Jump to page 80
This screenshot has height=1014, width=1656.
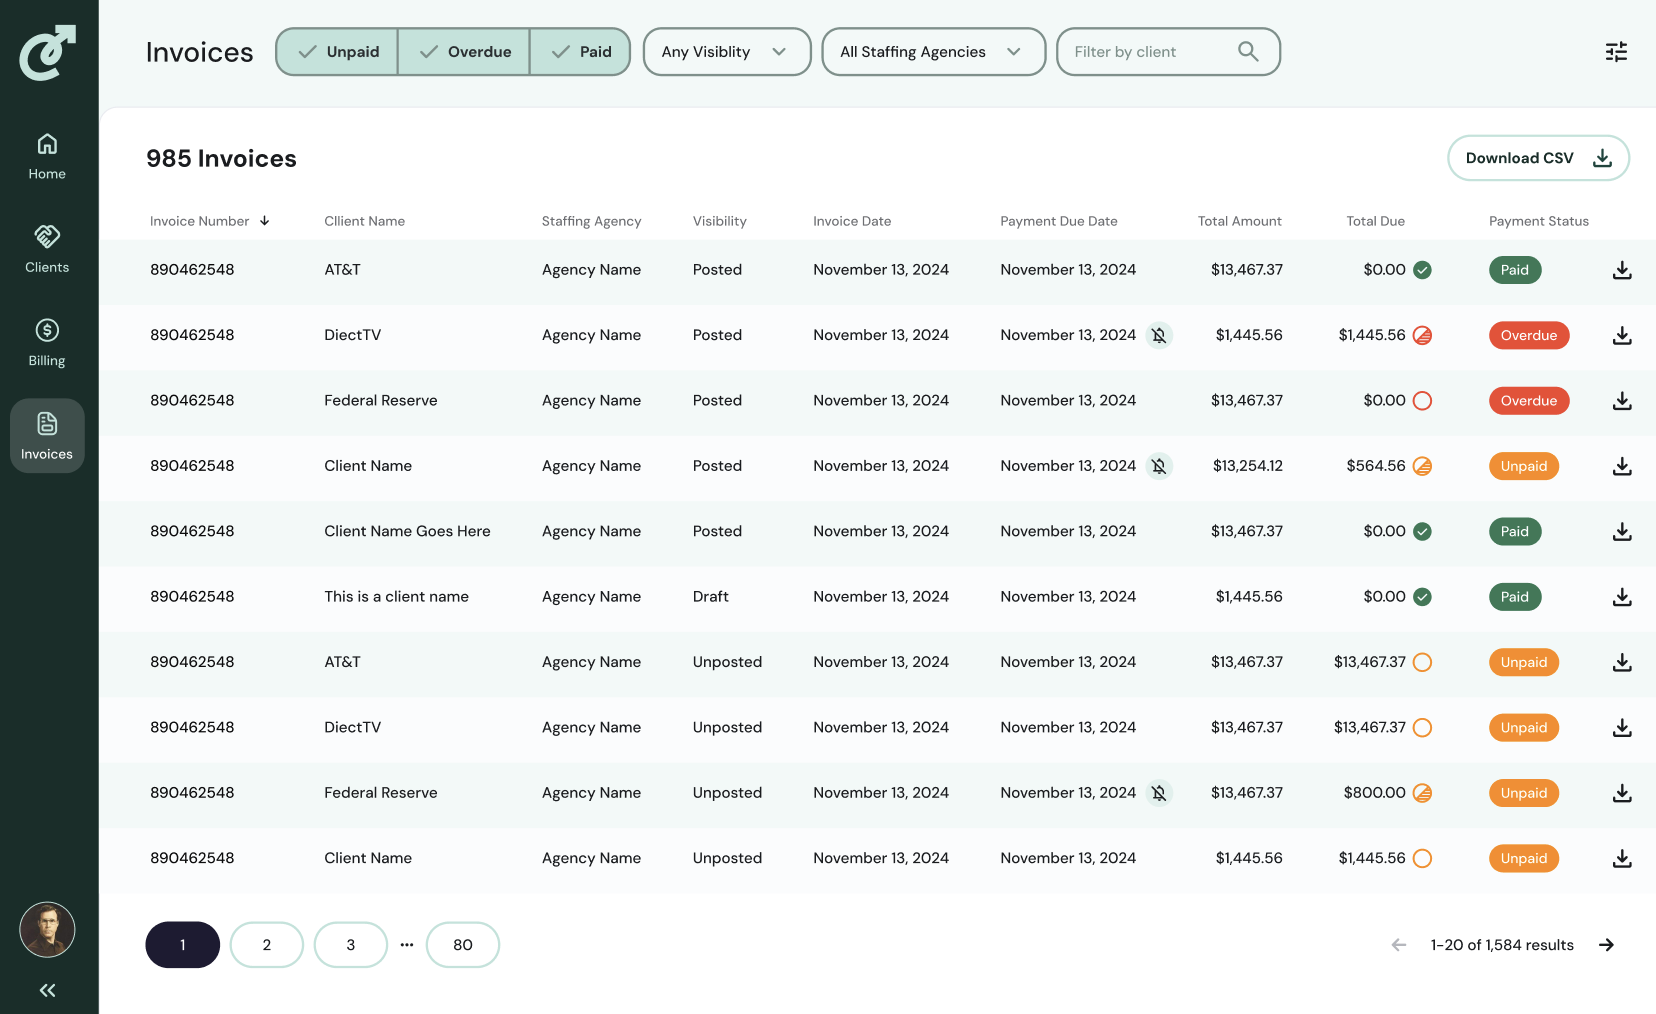tap(462, 945)
